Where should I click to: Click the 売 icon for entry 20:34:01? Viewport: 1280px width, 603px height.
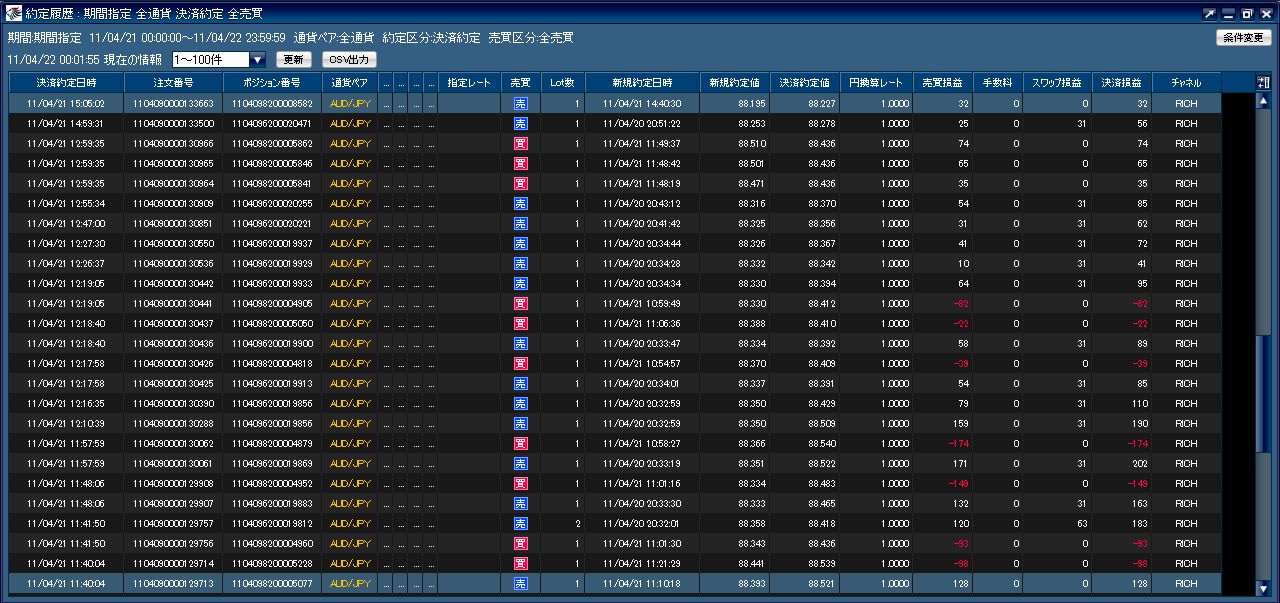tap(520, 383)
